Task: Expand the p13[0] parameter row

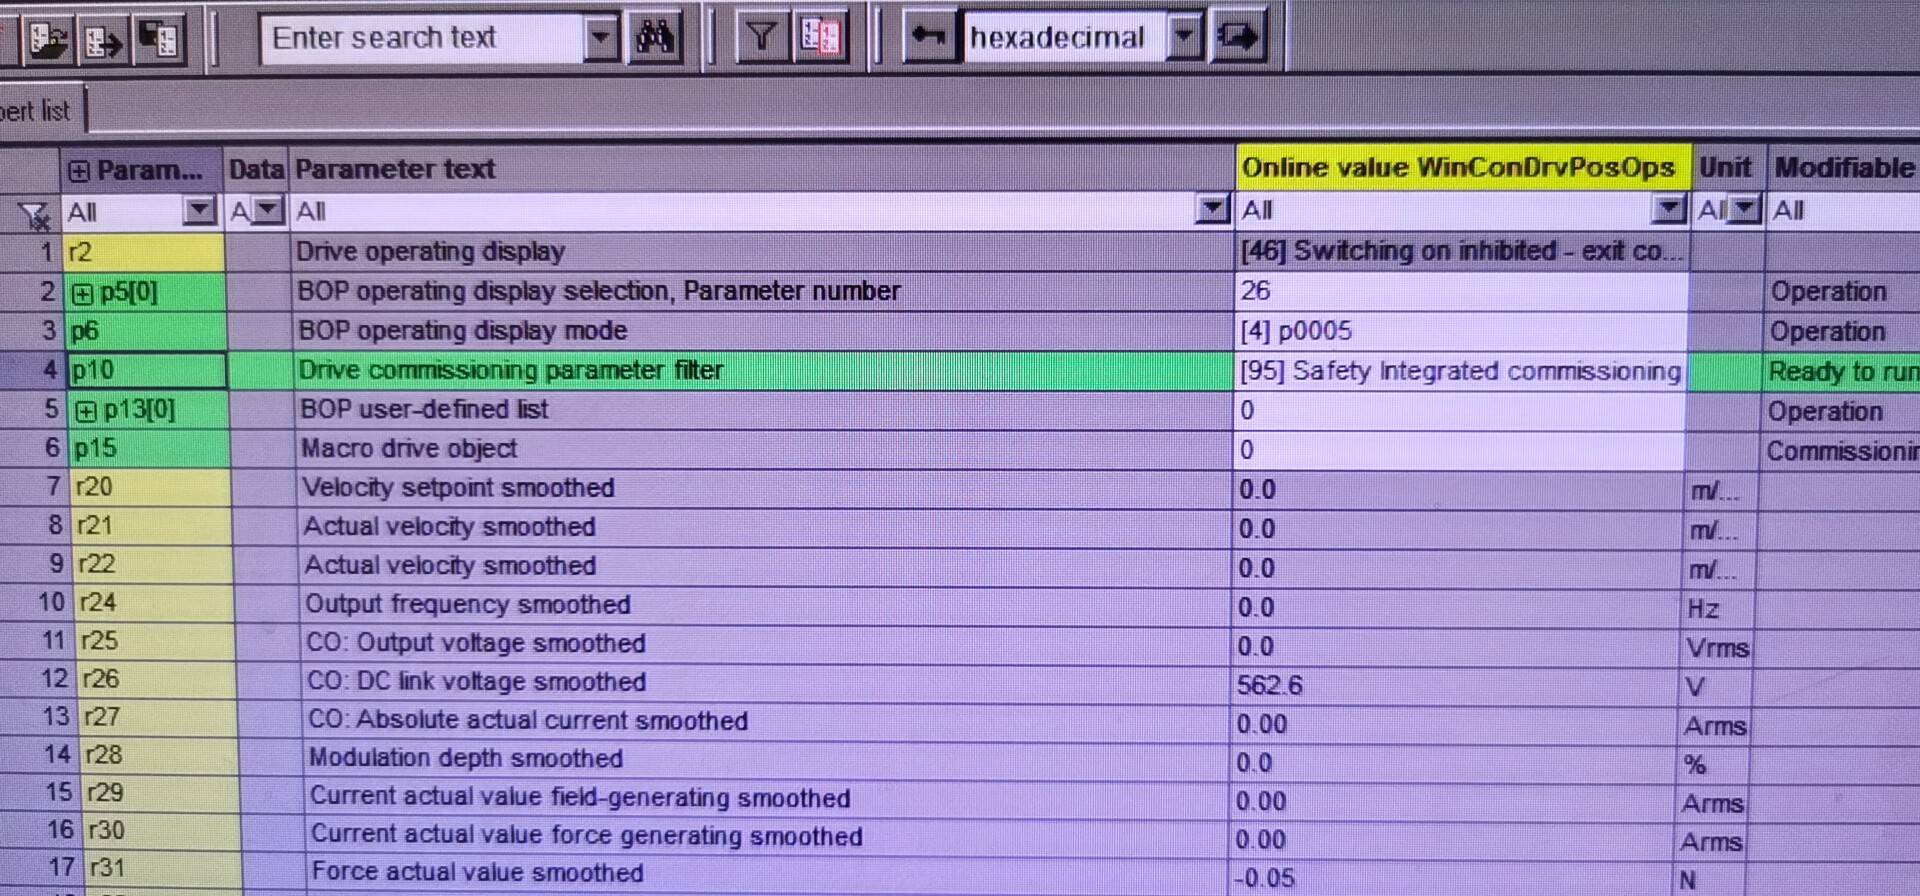Action: [x=87, y=411]
